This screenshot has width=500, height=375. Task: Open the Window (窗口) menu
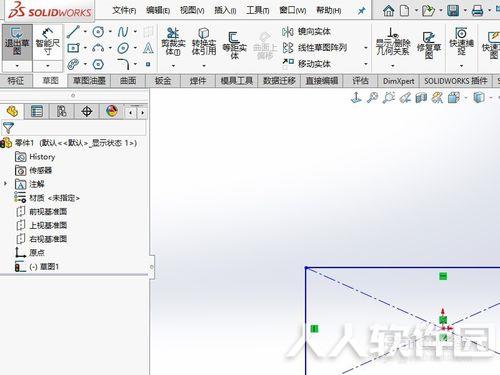click(293, 11)
